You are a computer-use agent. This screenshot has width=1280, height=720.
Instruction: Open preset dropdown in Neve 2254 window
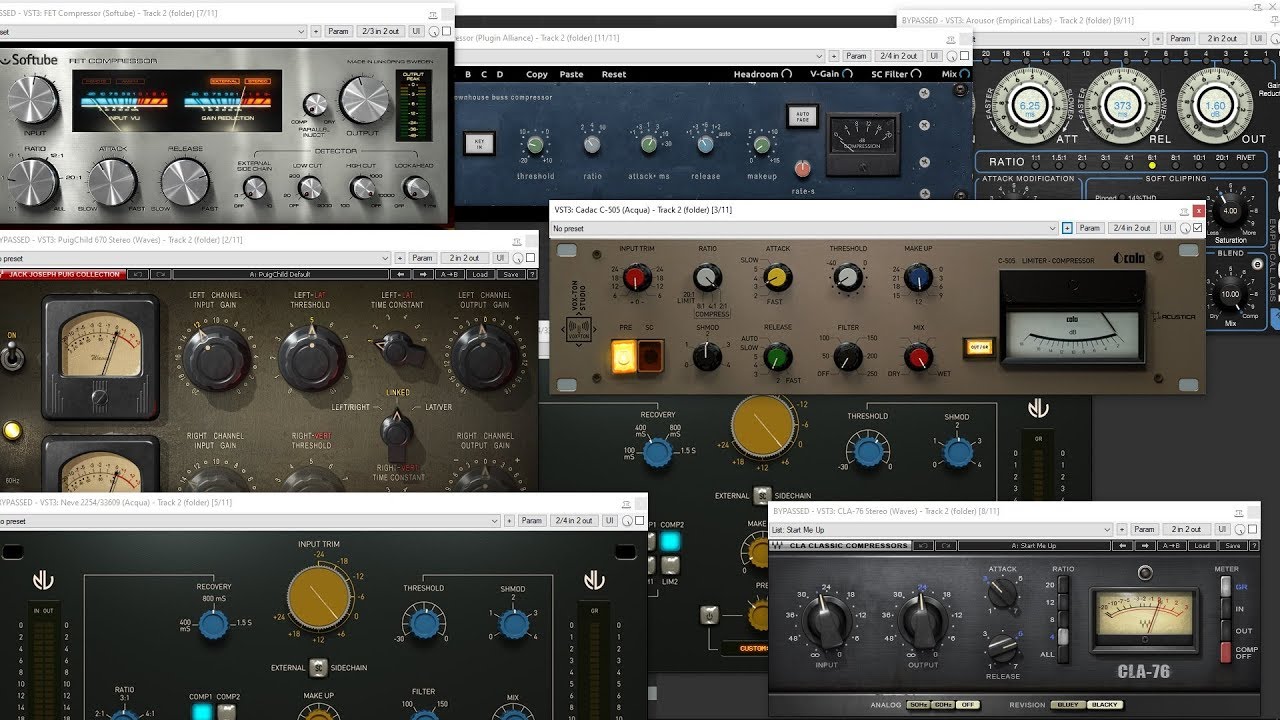pyautogui.click(x=249, y=521)
